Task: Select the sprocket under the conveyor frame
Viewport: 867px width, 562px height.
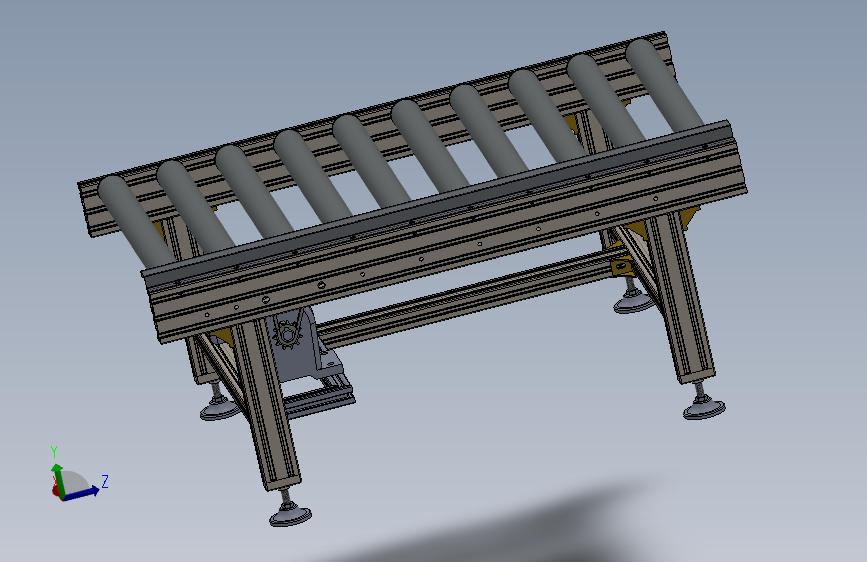Action: (x=286, y=335)
